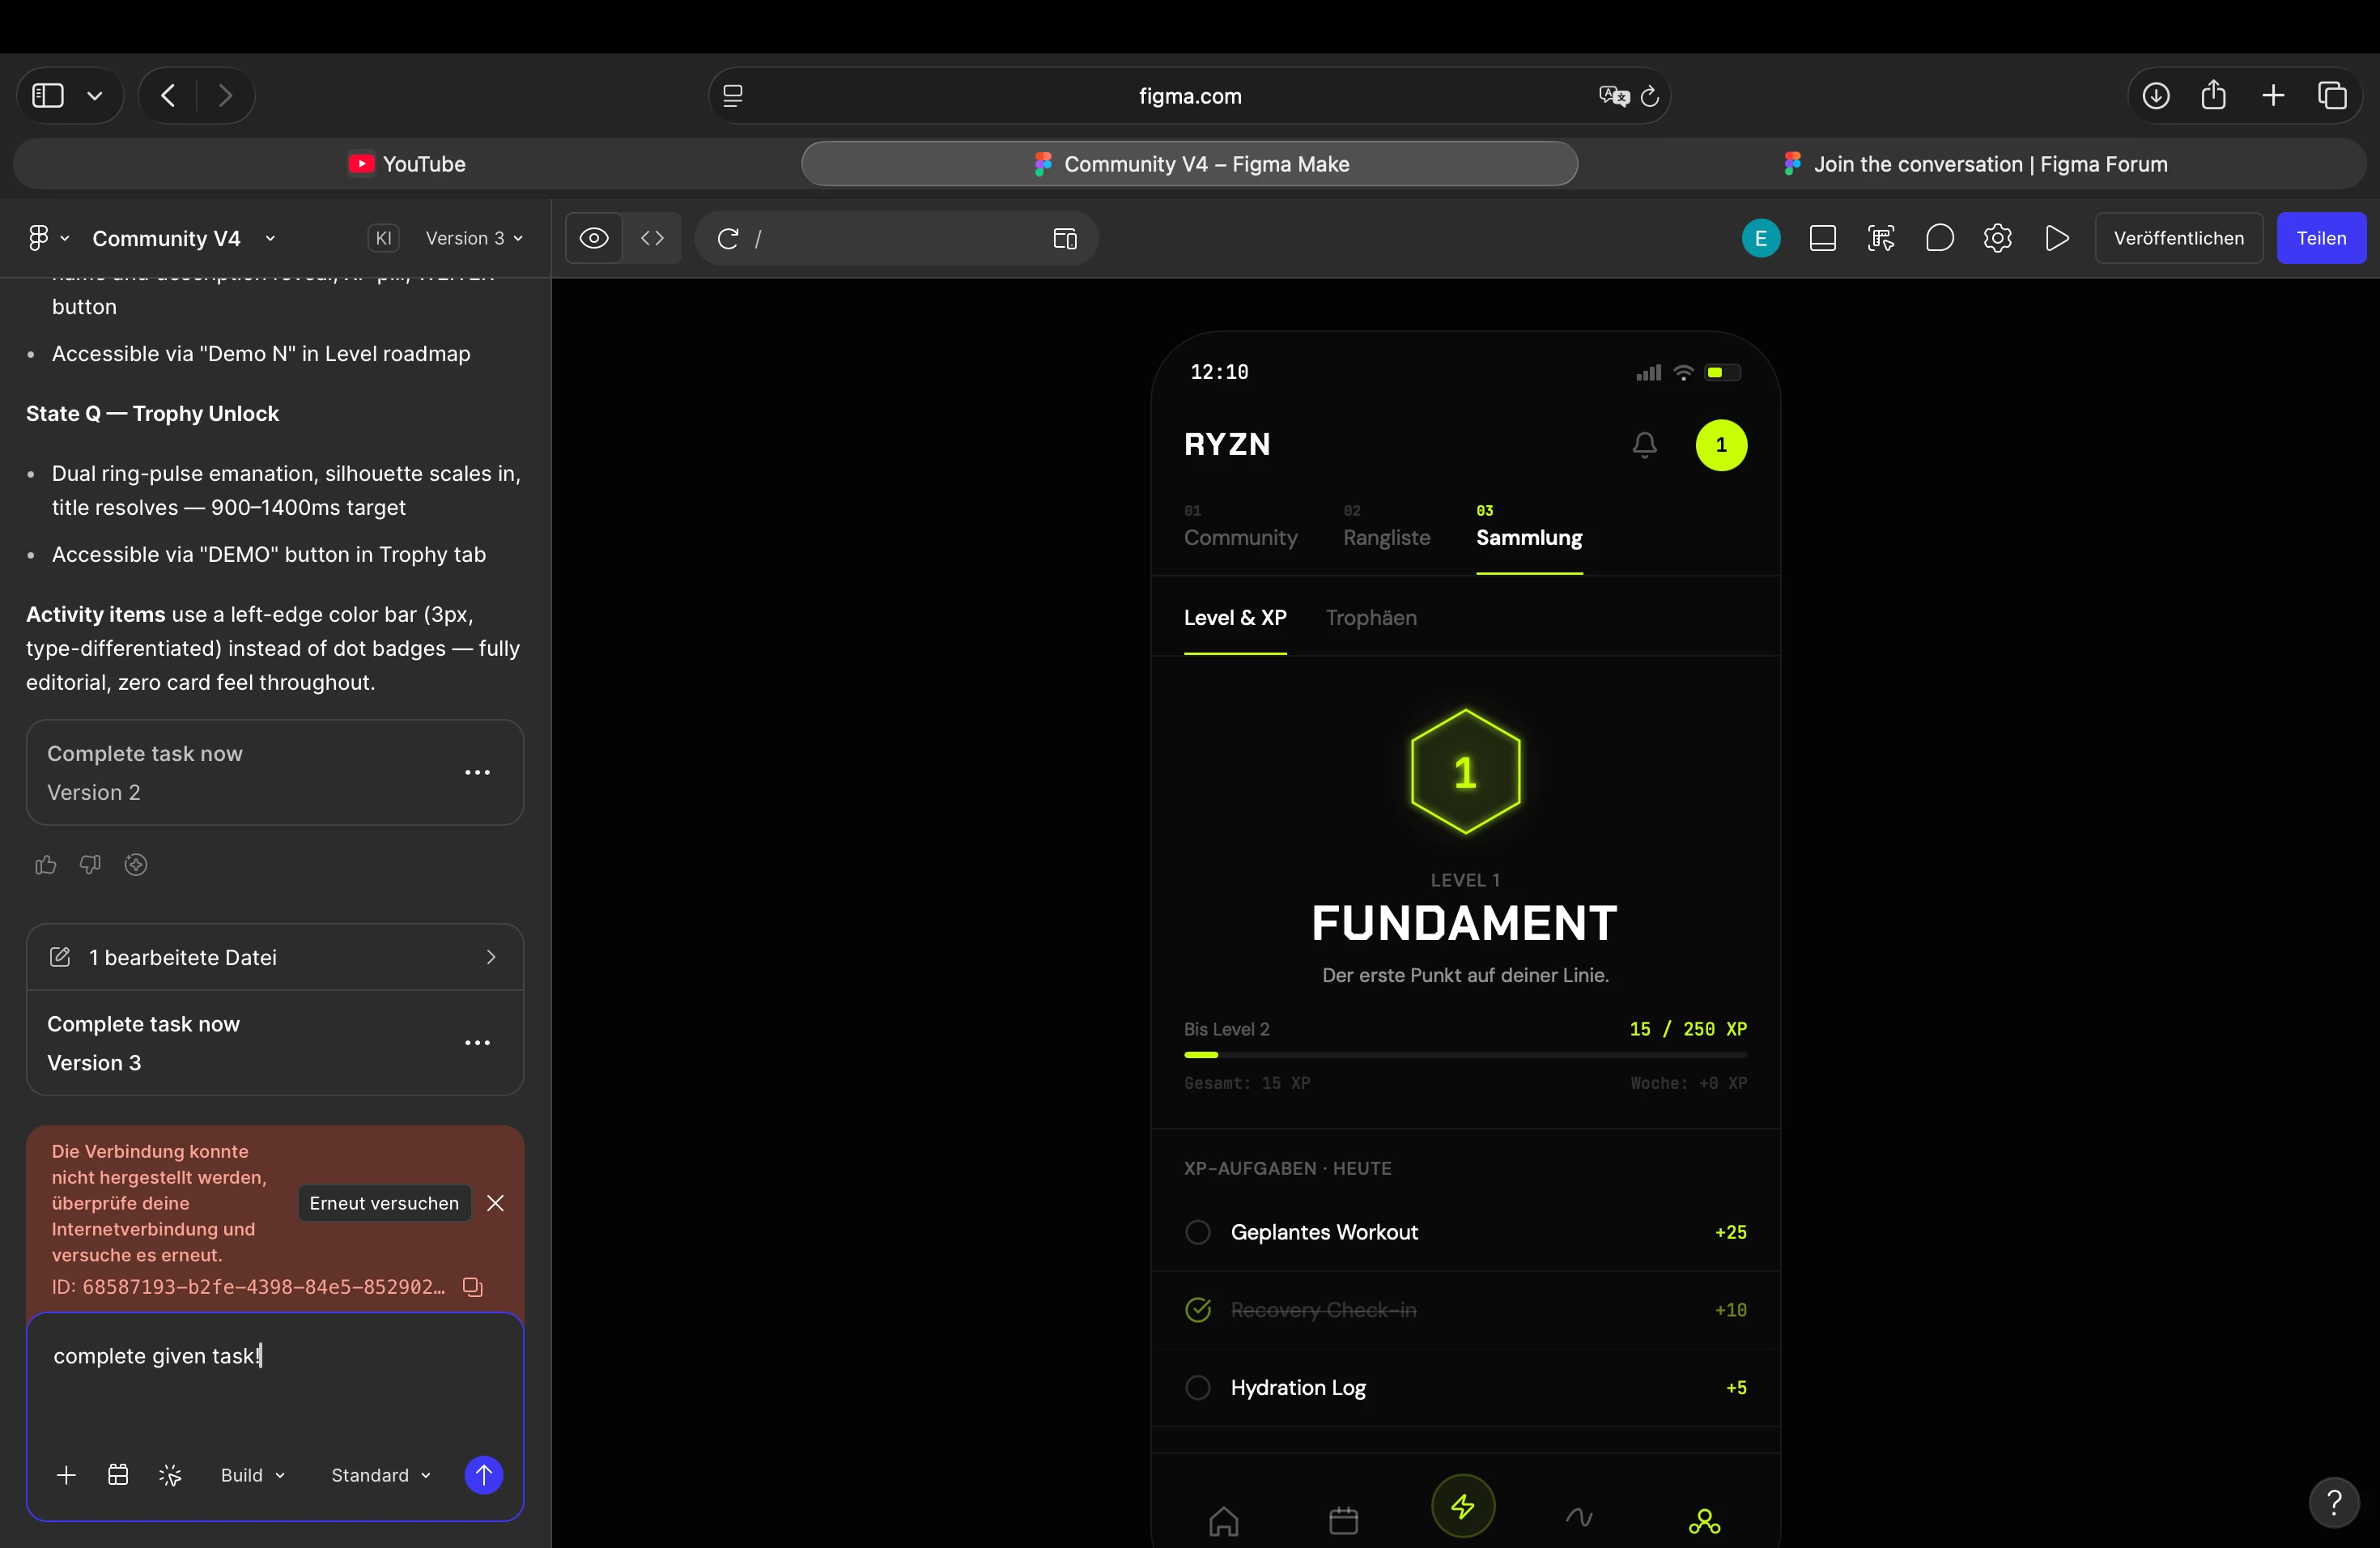This screenshot has width=2380, height=1548.
Task: Open the comments bubble icon
Action: pos(1940,238)
